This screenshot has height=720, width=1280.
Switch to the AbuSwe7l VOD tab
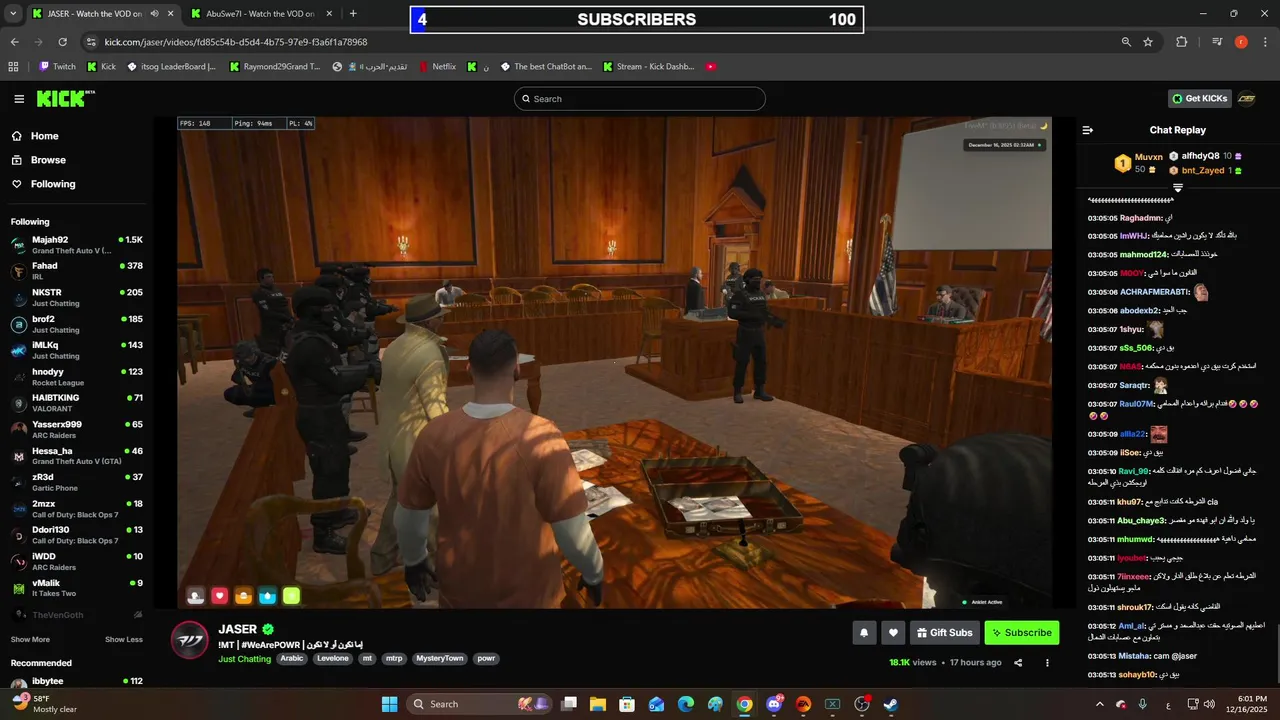[x=260, y=14]
